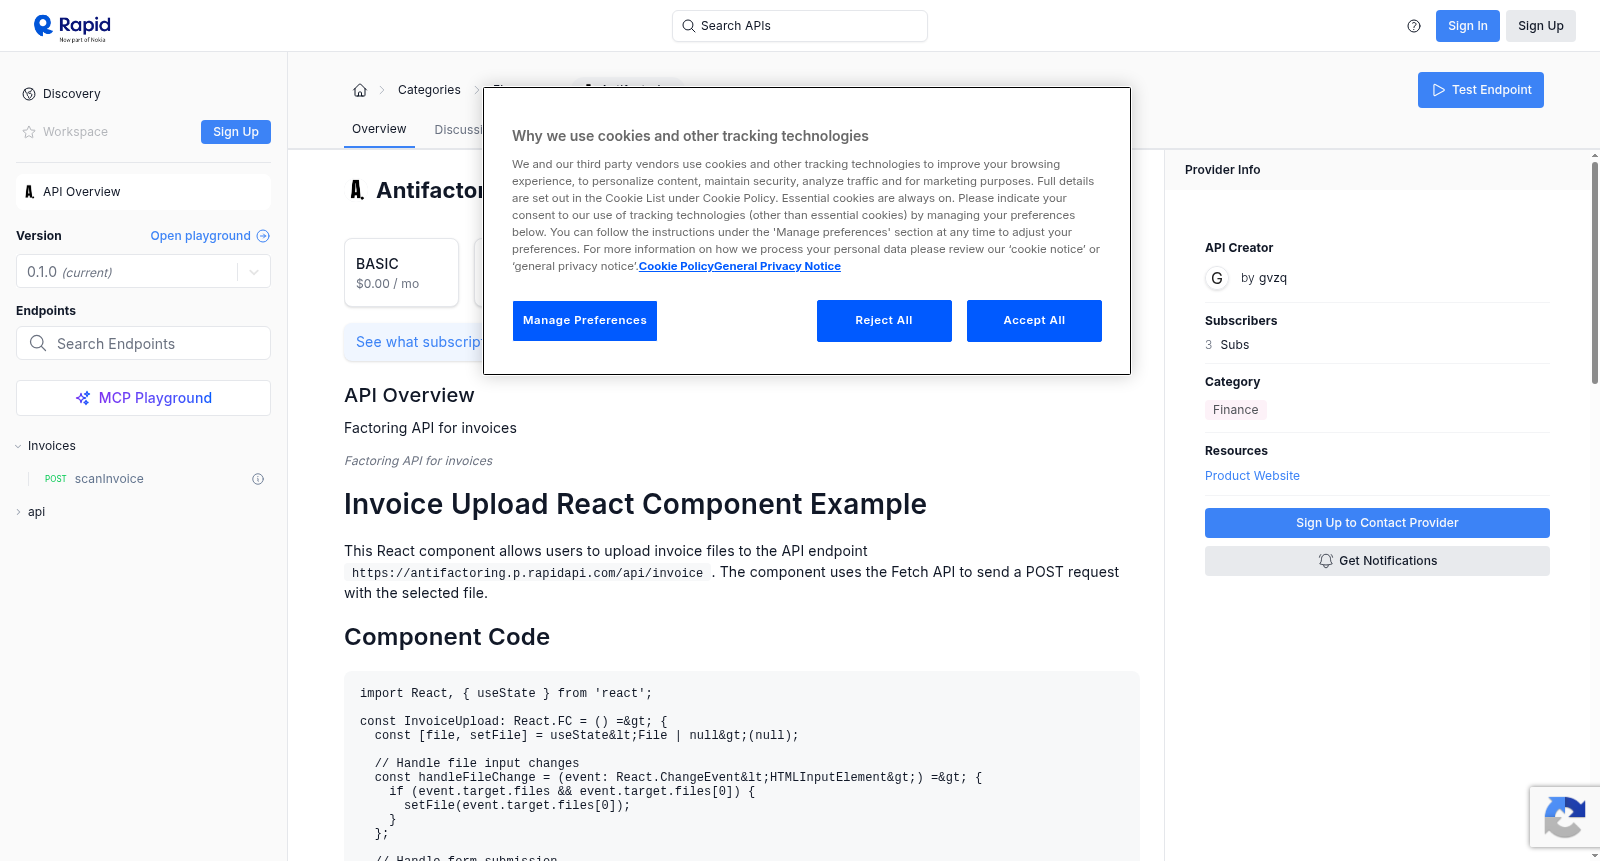Click the scanInvoice info icon

coord(258,479)
